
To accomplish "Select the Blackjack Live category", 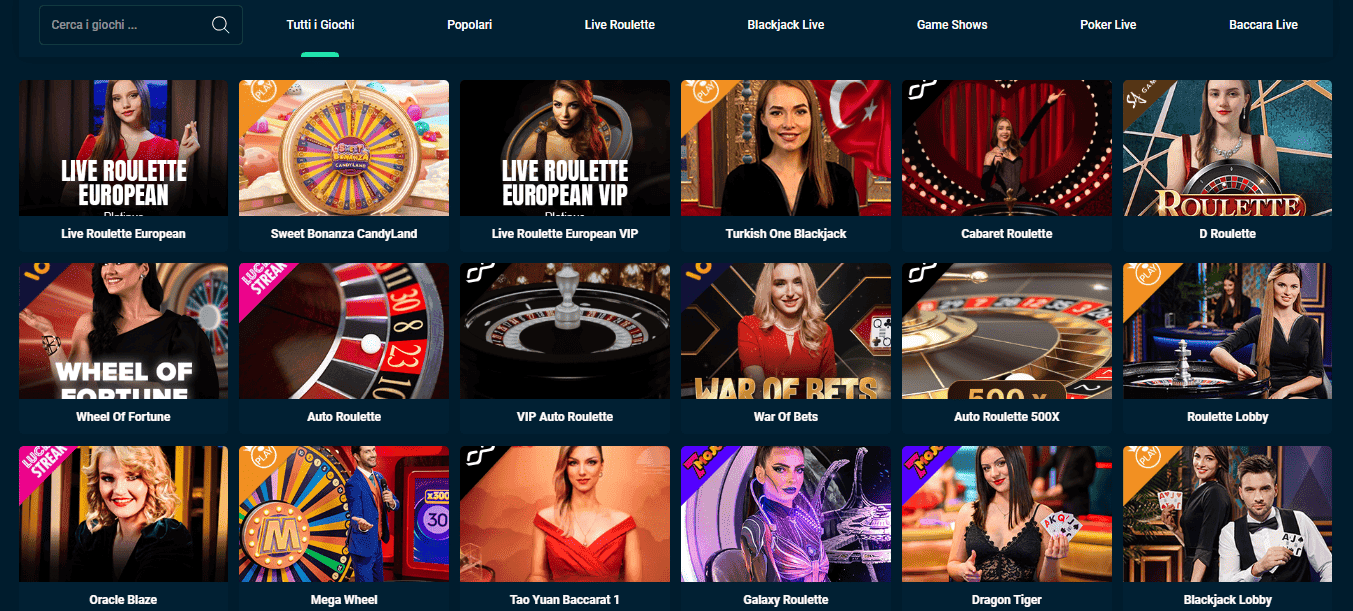I will [786, 25].
